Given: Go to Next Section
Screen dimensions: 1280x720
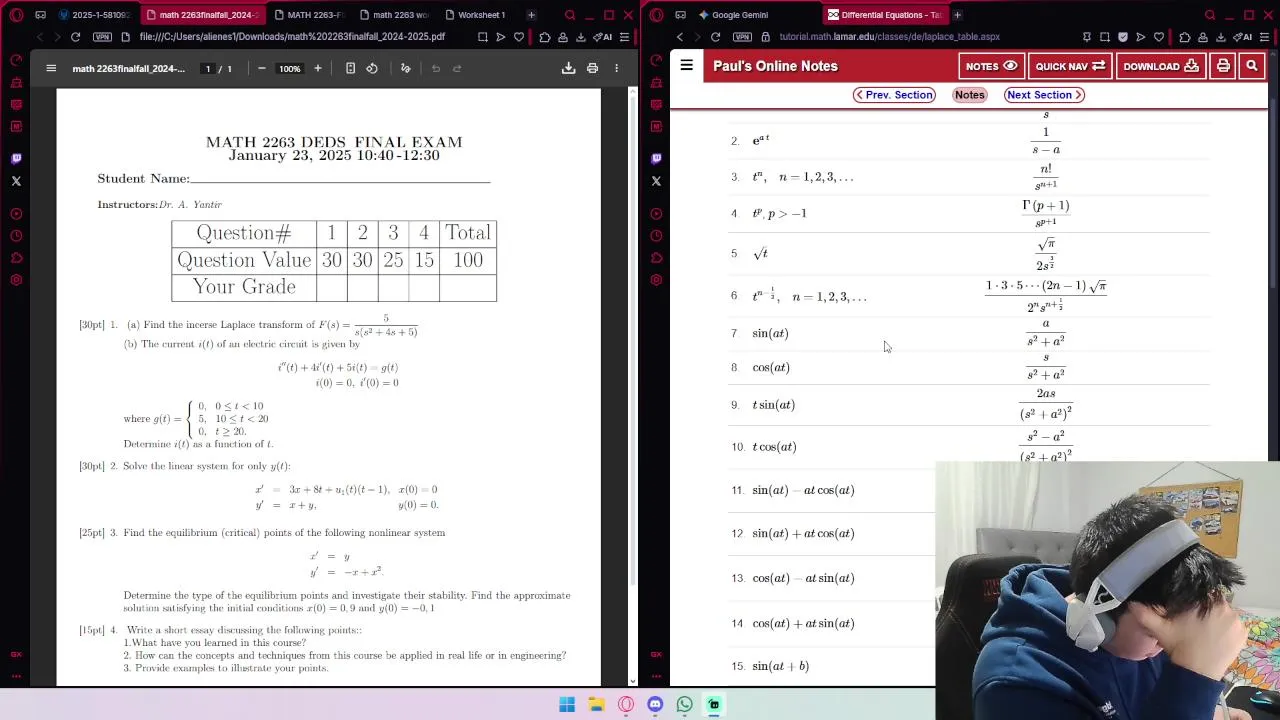Looking at the screenshot, I should 1044,95.
